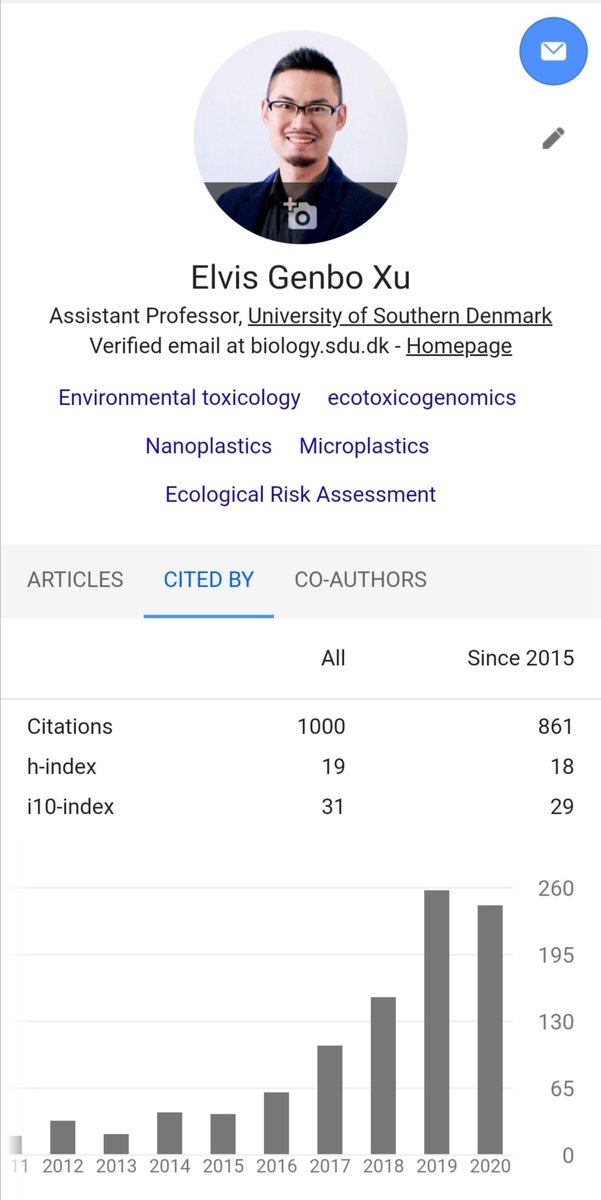The width and height of the screenshot is (601, 1200).
Task: Click the h-index label
Action: pyautogui.click(x=62, y=766)
